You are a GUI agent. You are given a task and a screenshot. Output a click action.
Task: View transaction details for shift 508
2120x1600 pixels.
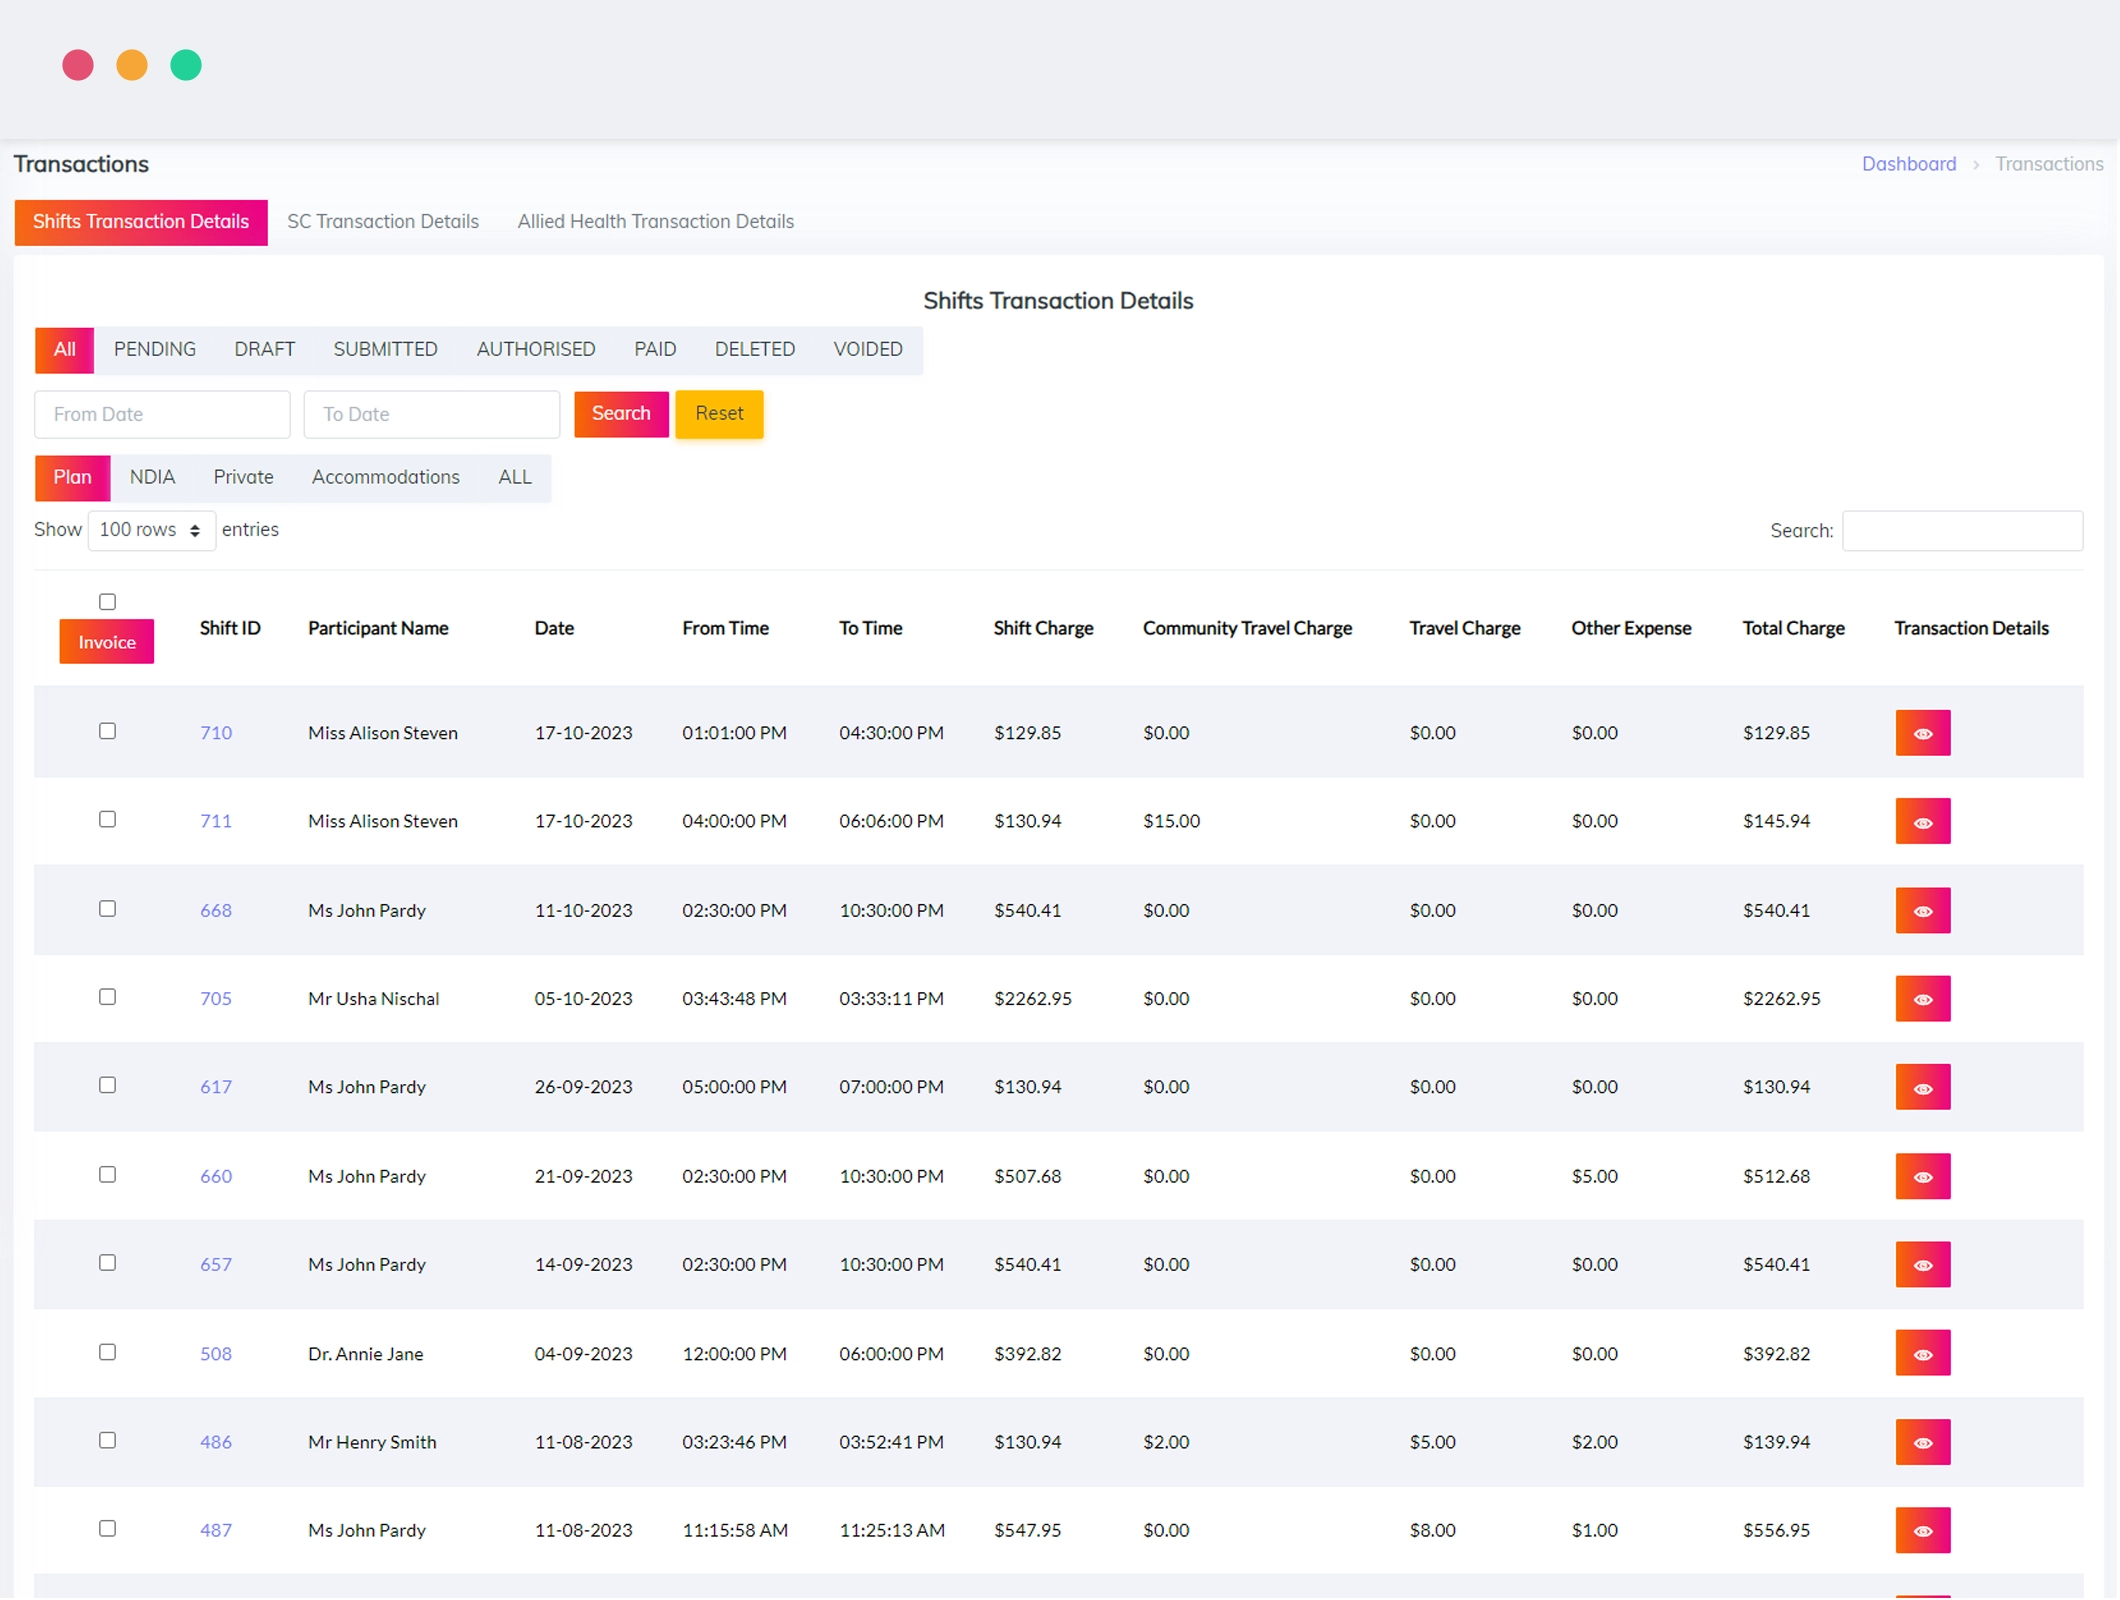pos(1922,1353)
